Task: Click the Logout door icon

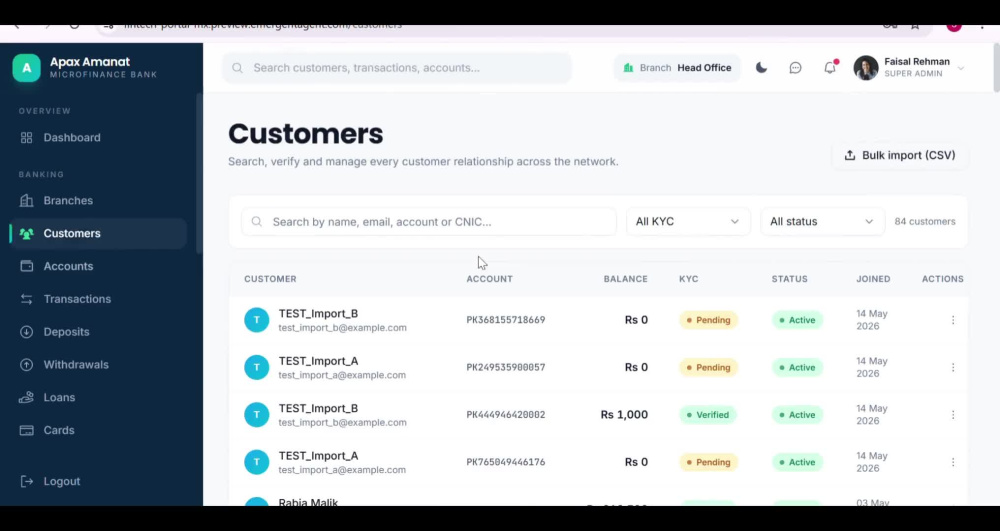Action: point(26,481)
